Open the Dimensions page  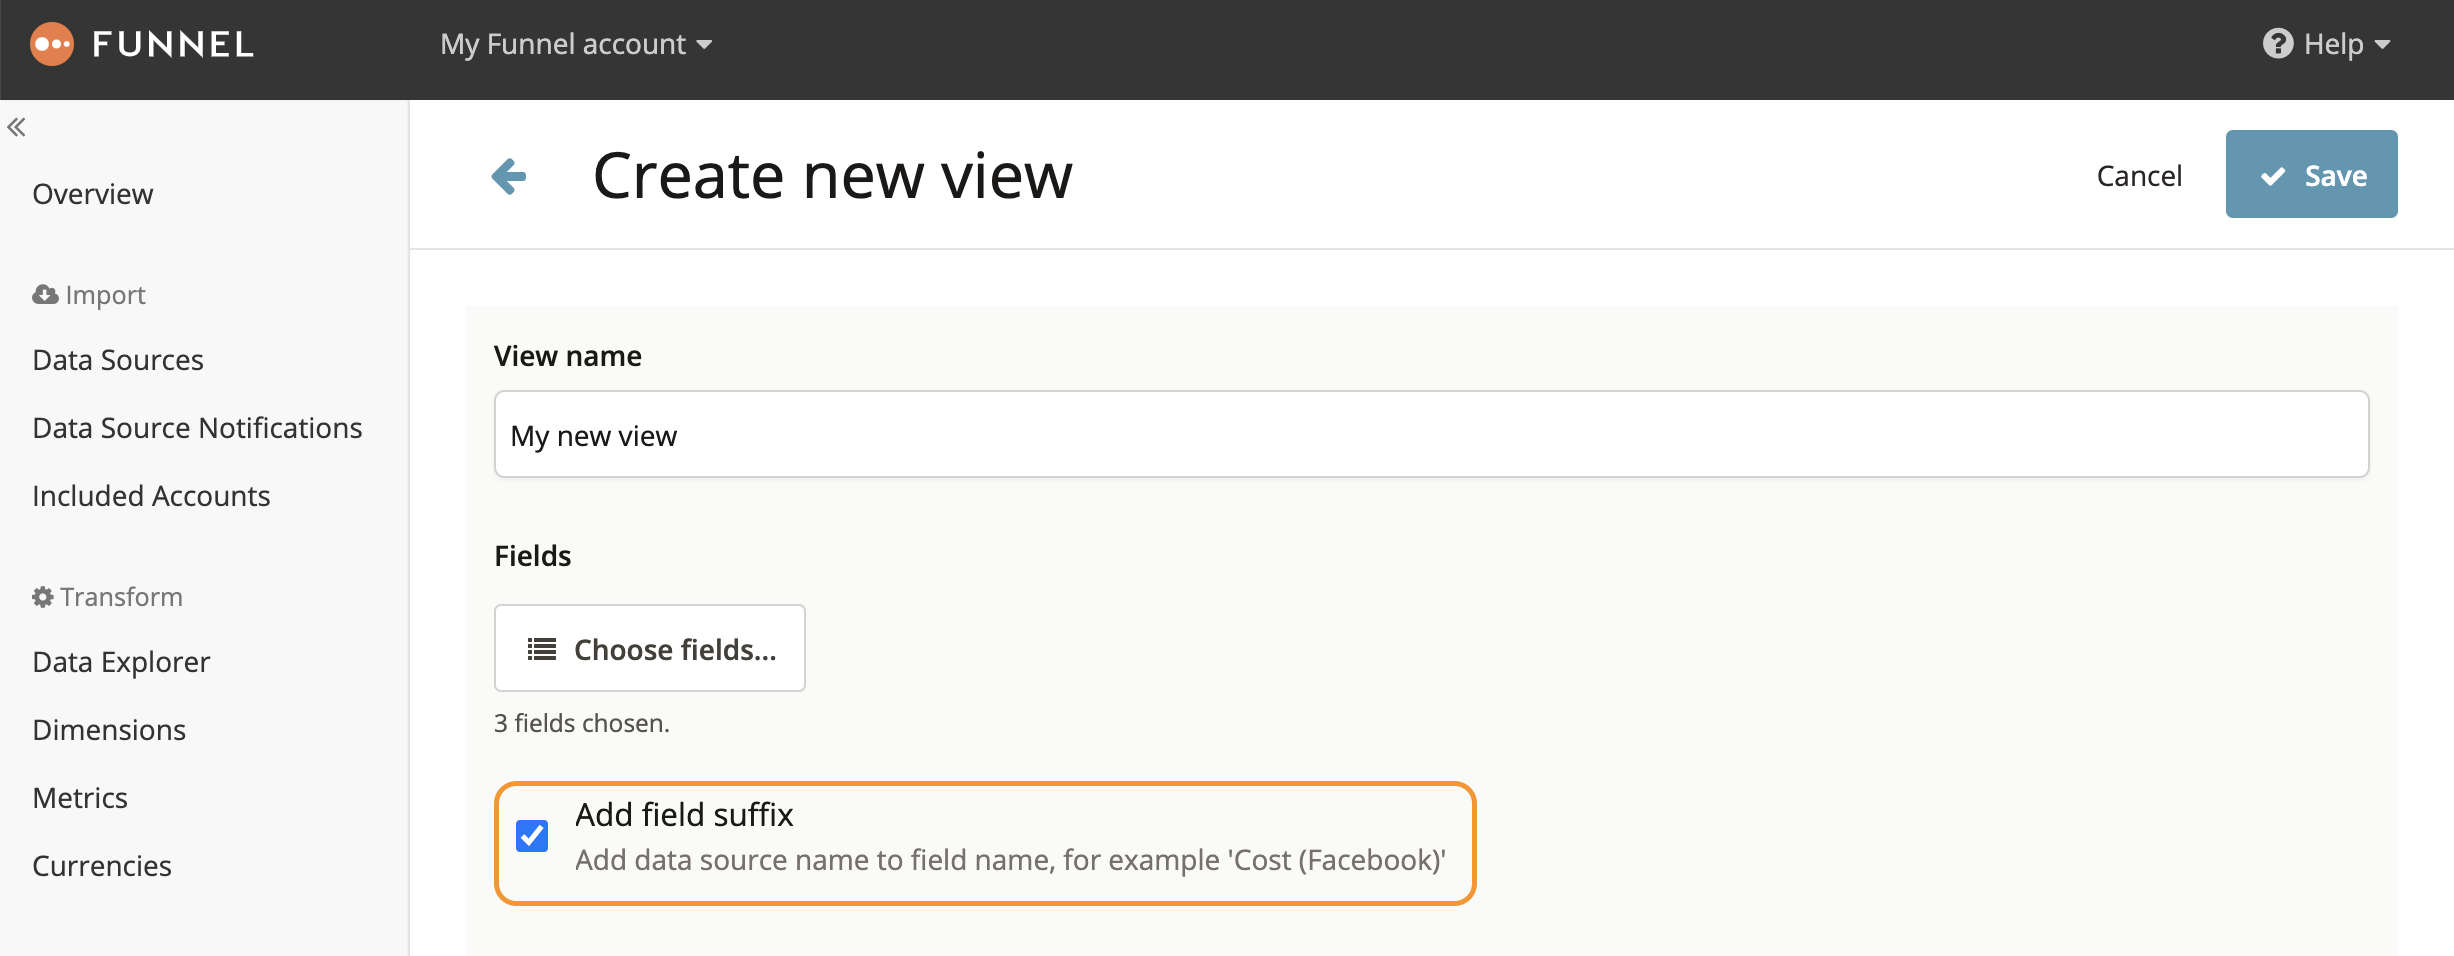tap(109, 730)
